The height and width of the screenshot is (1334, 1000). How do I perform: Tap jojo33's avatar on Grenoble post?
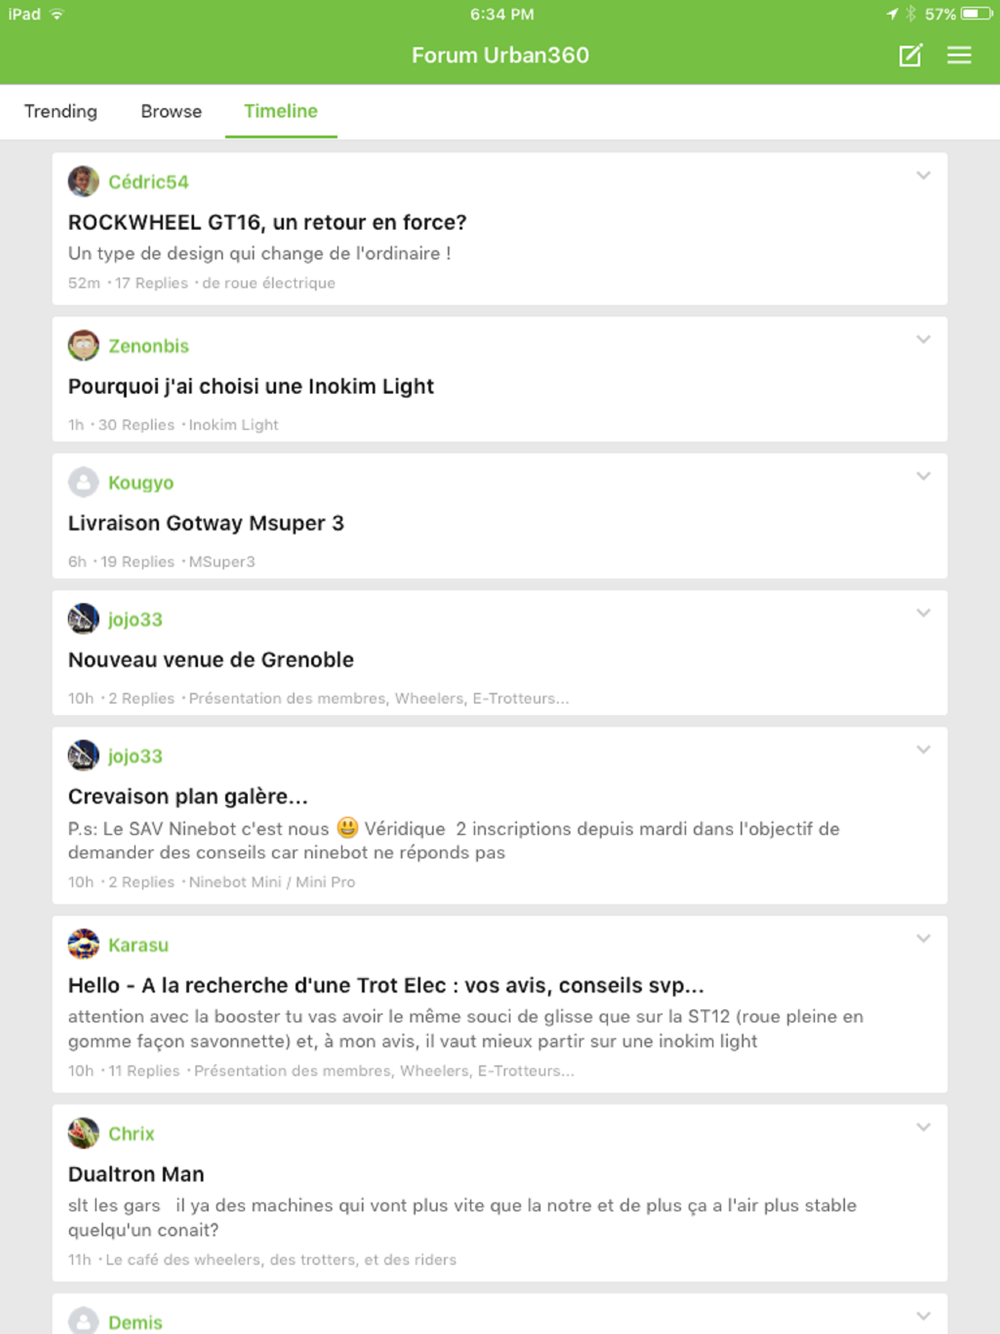pos(83,619)
